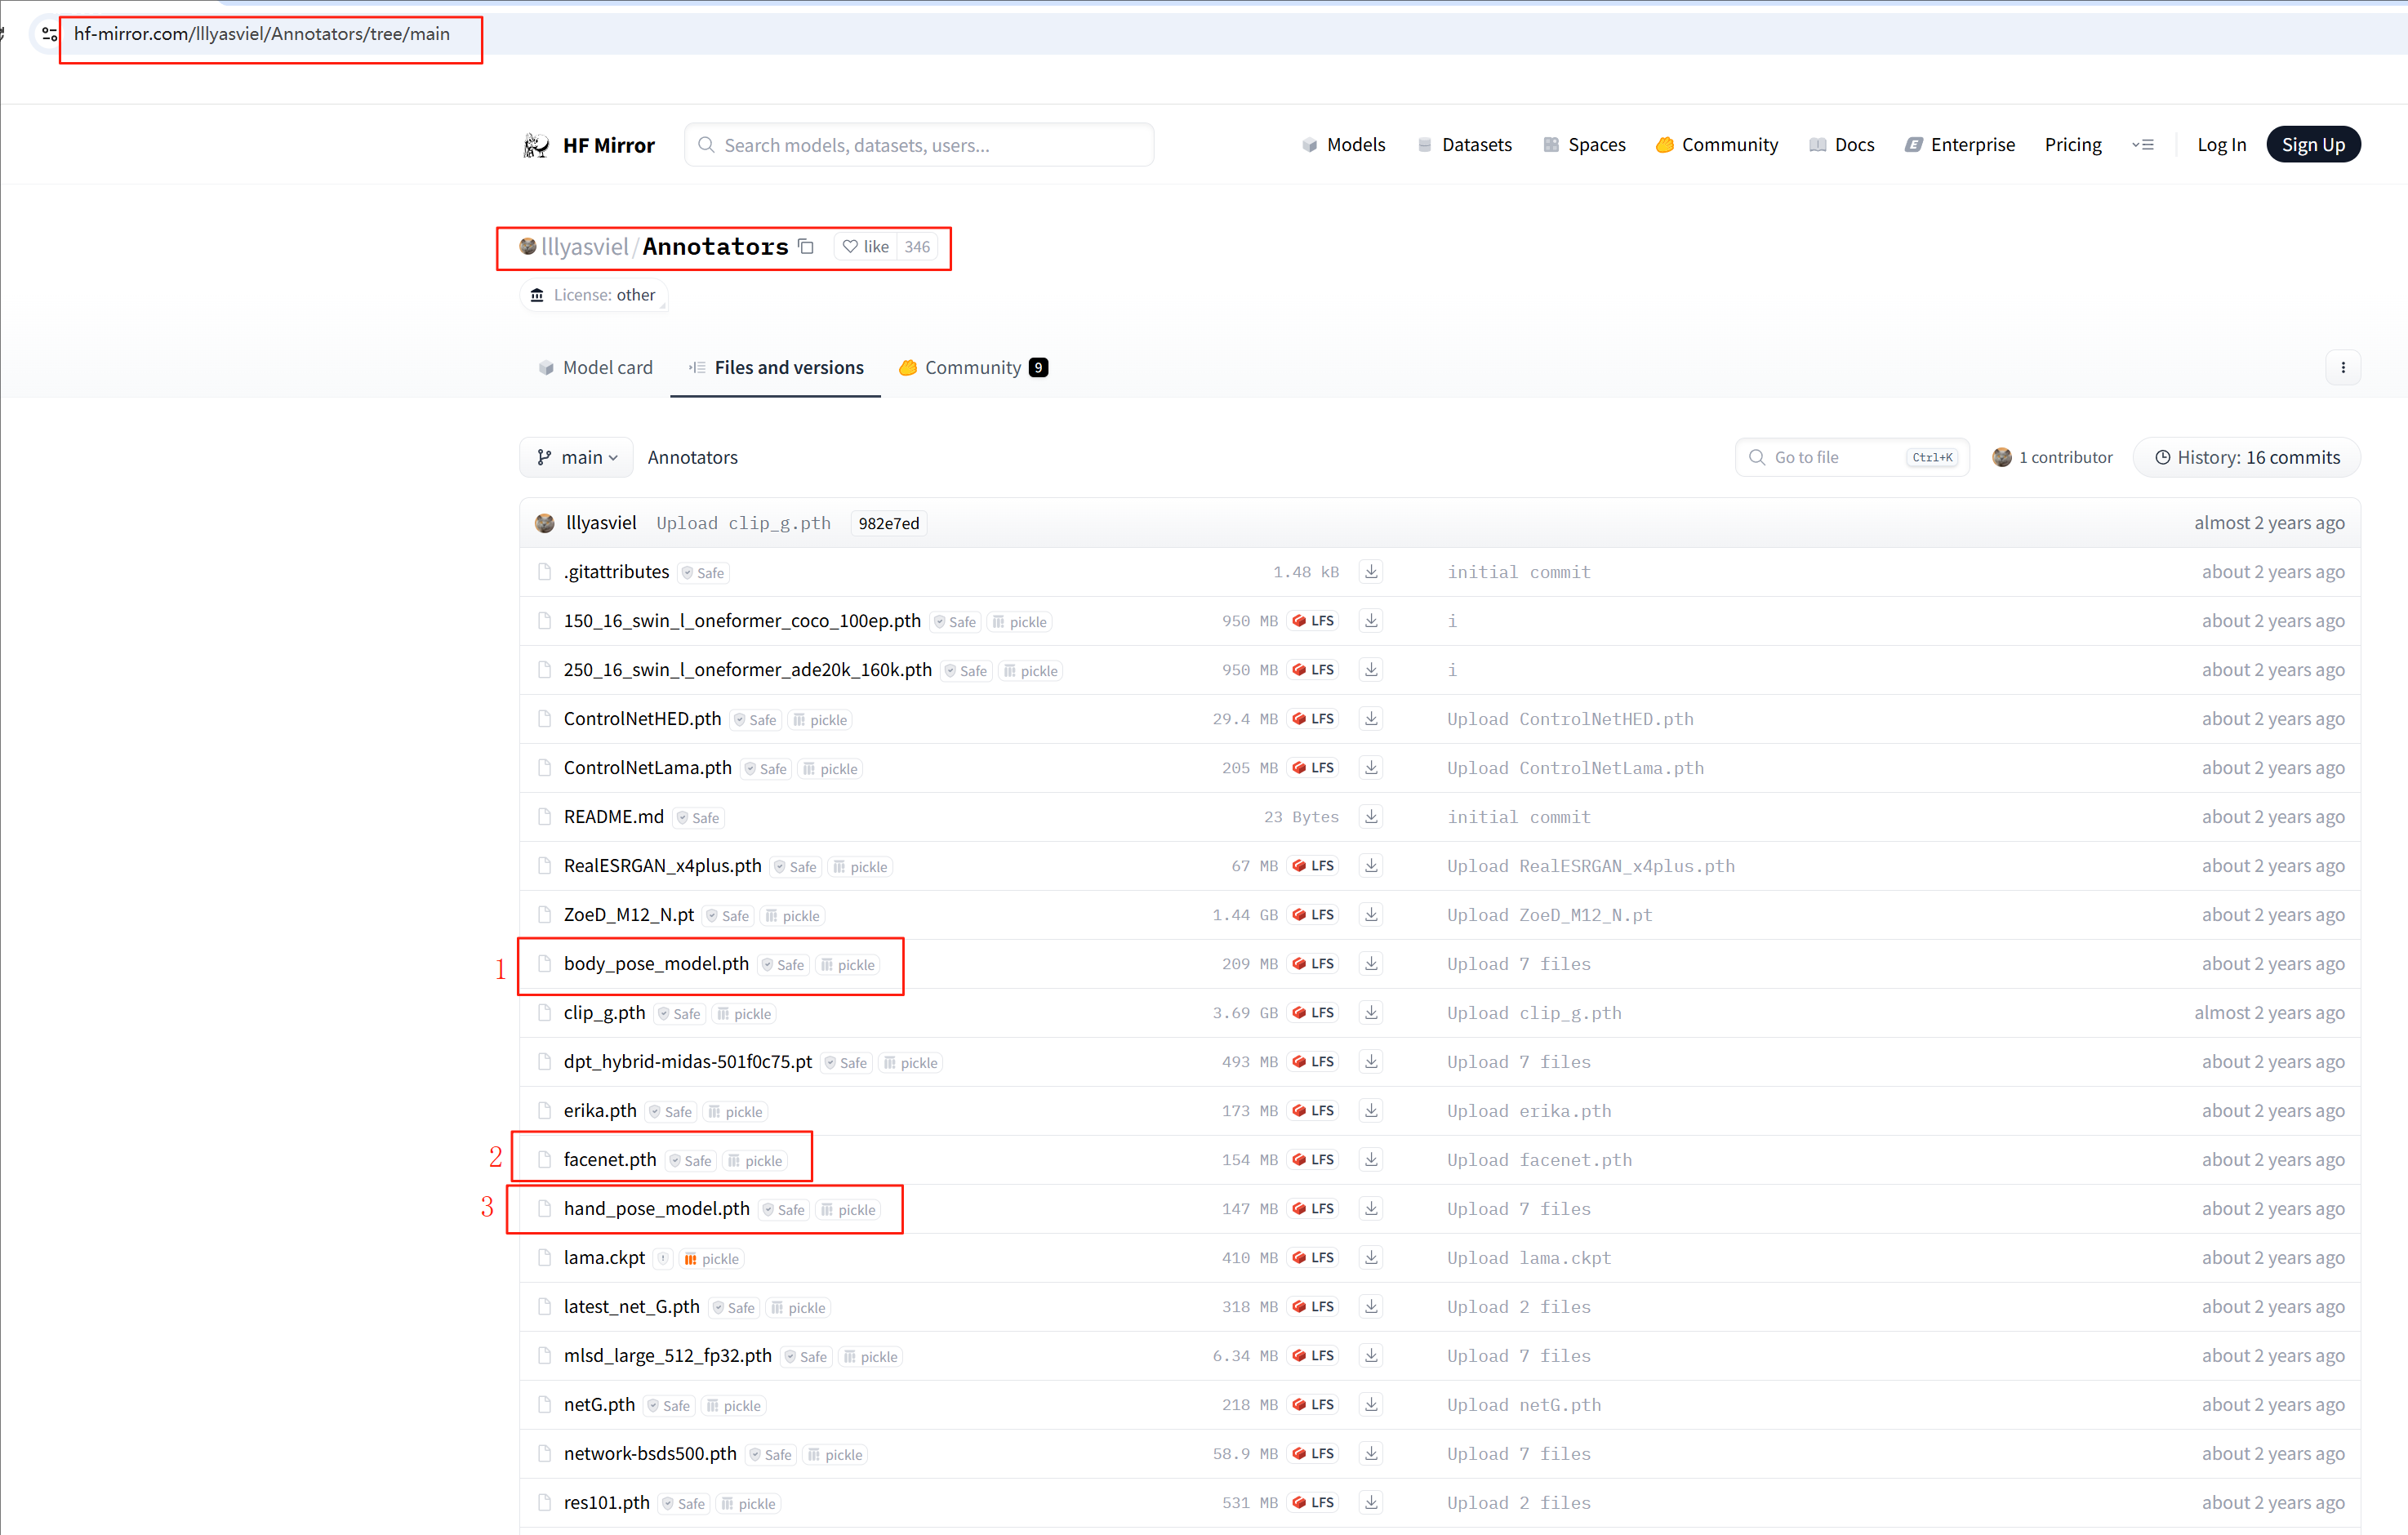Open the three-dot overflow menu beside the tabs
Viewport: 2408px width, 1535px height.
[x=2343, y=367]
